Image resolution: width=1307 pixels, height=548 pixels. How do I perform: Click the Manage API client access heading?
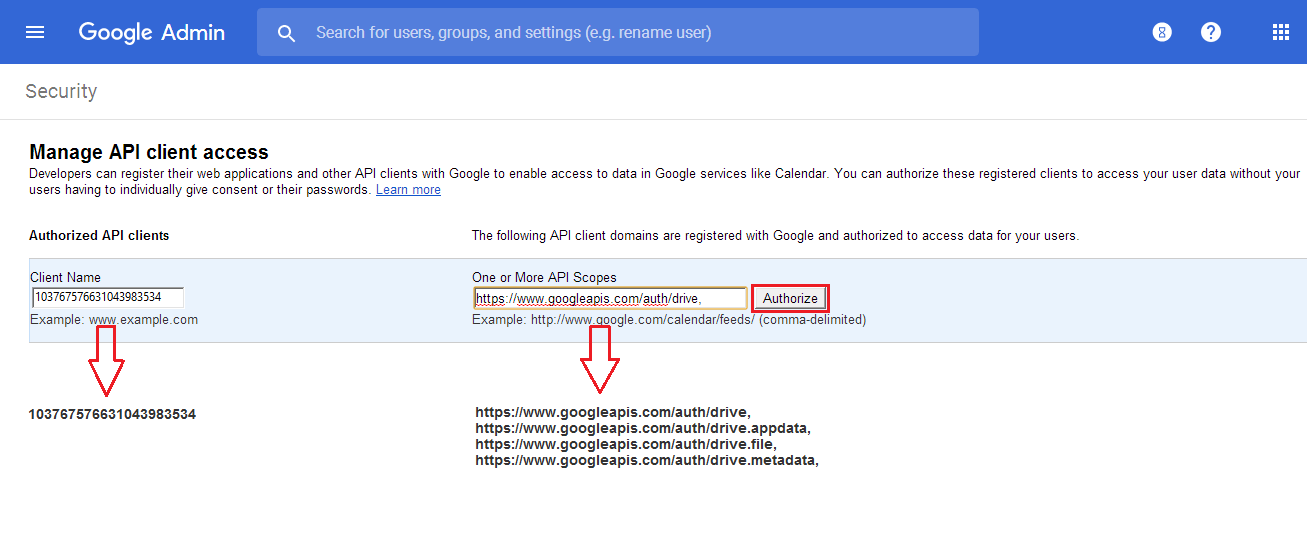(149, 152)
